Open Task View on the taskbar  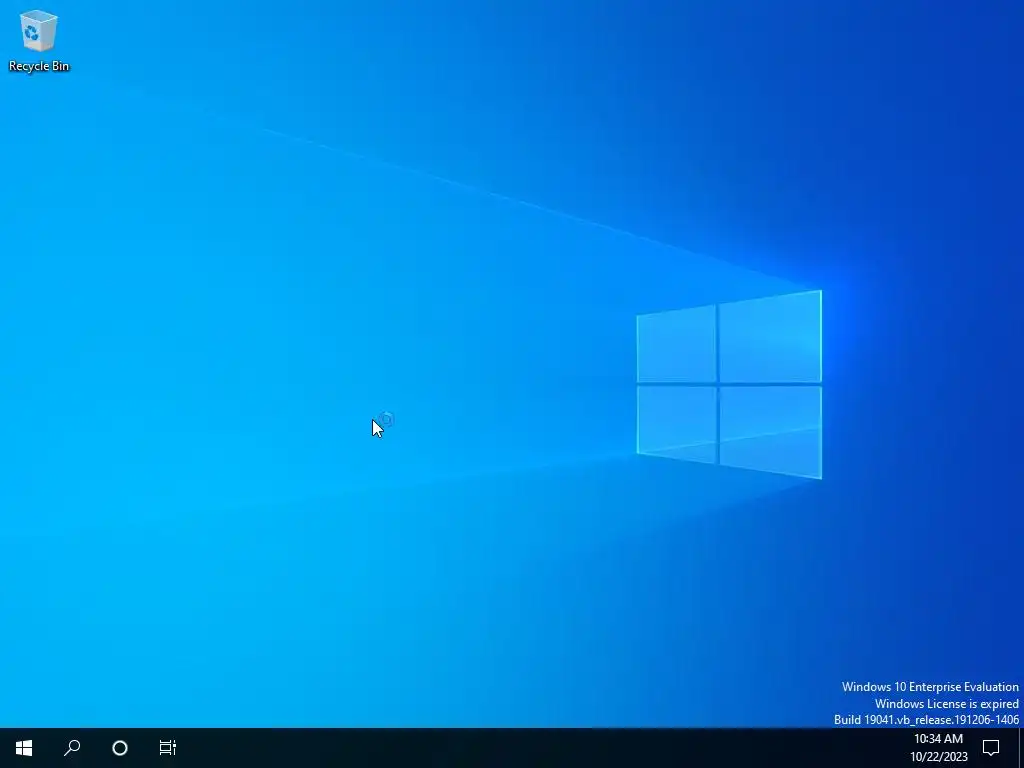click(x=168, y=748)
